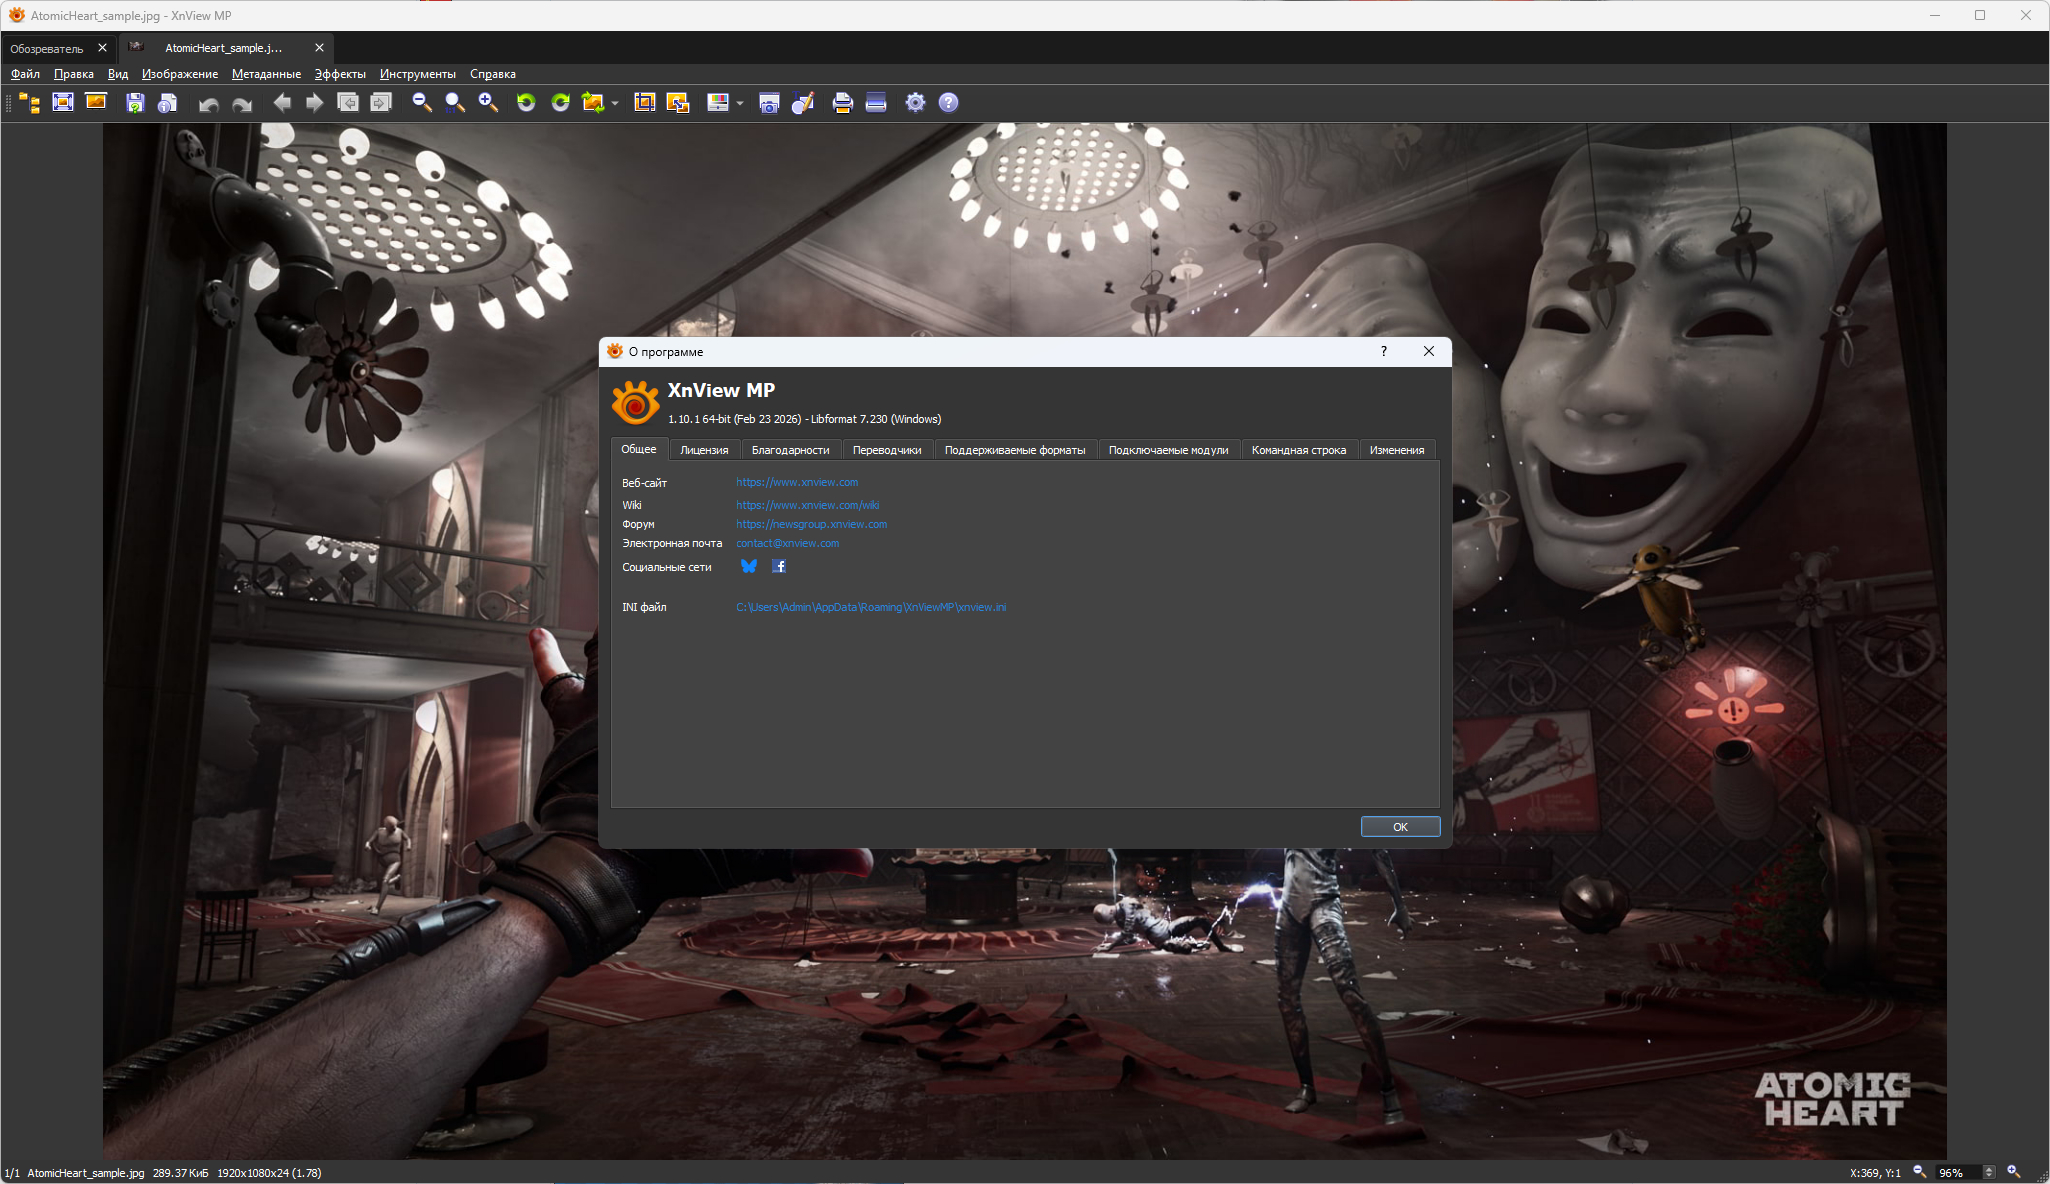The image size is (2050, 1184).
Task: Toggle fullscreen mode icon in toolbar
Action: coord(63,103)
